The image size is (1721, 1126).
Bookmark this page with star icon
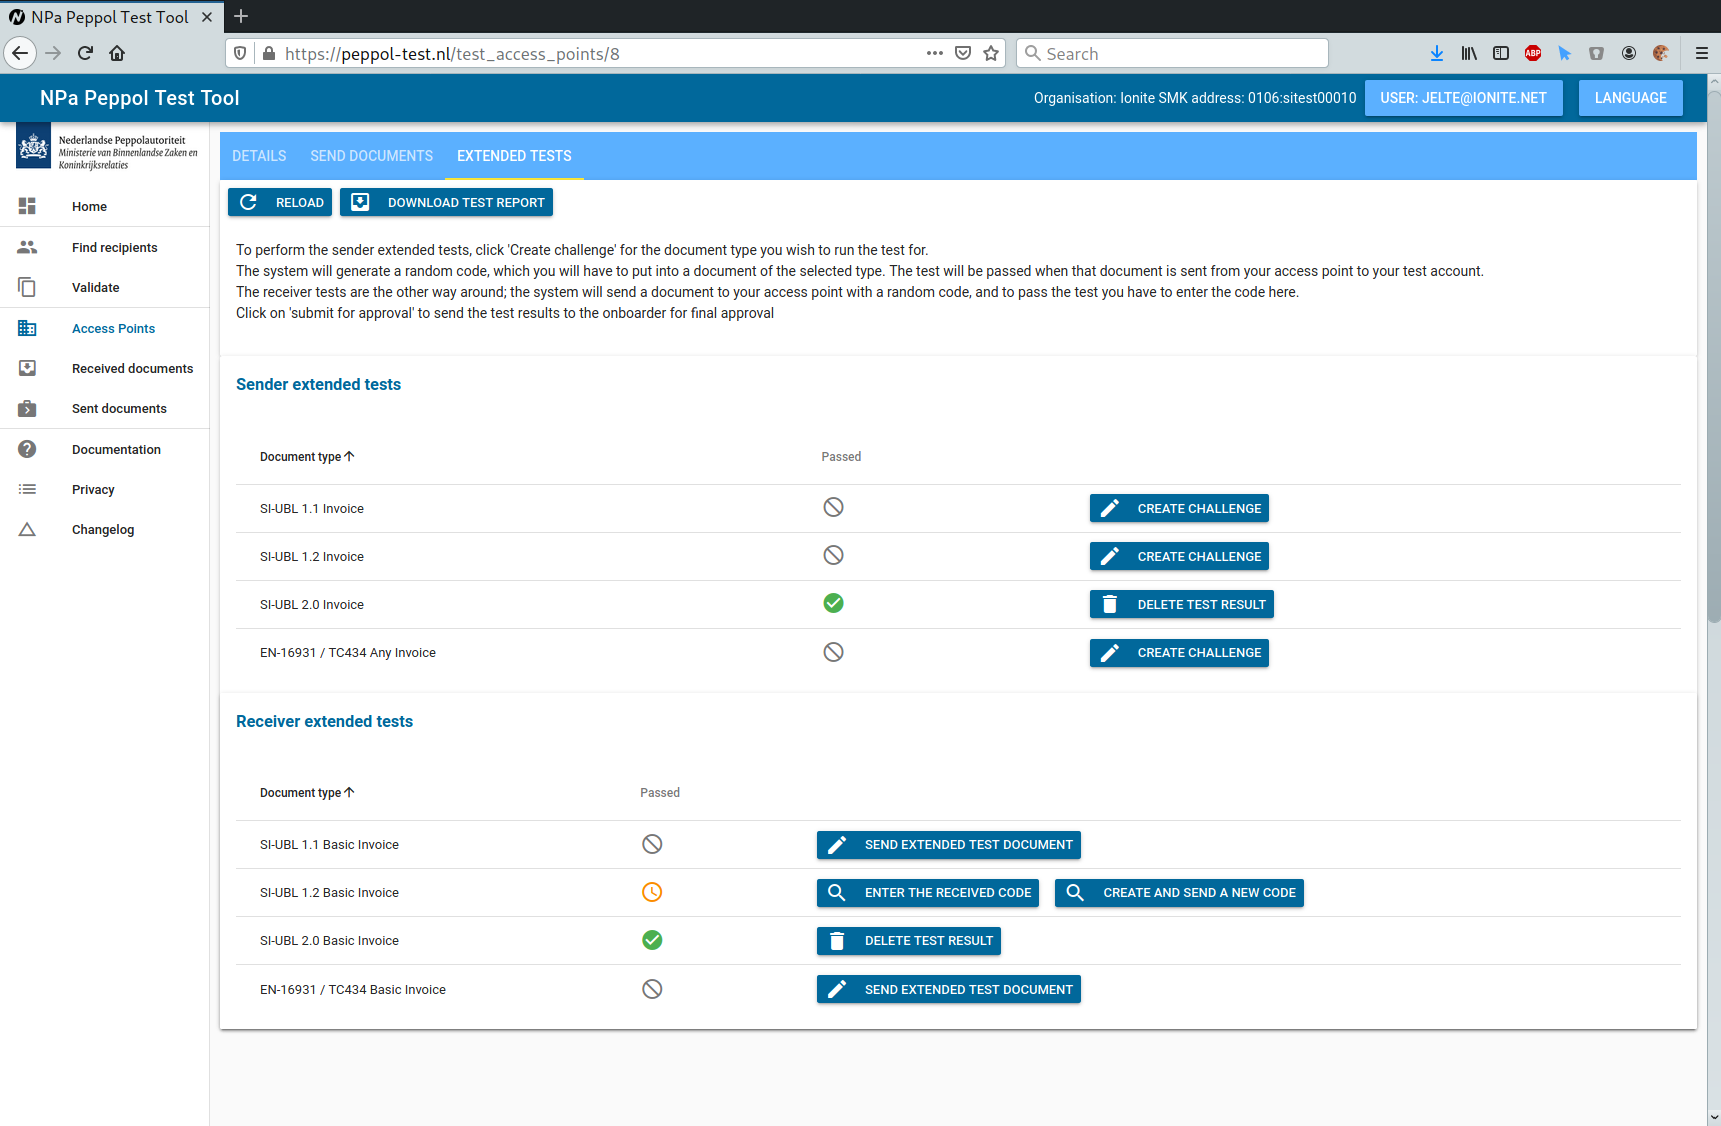(991, 53)
